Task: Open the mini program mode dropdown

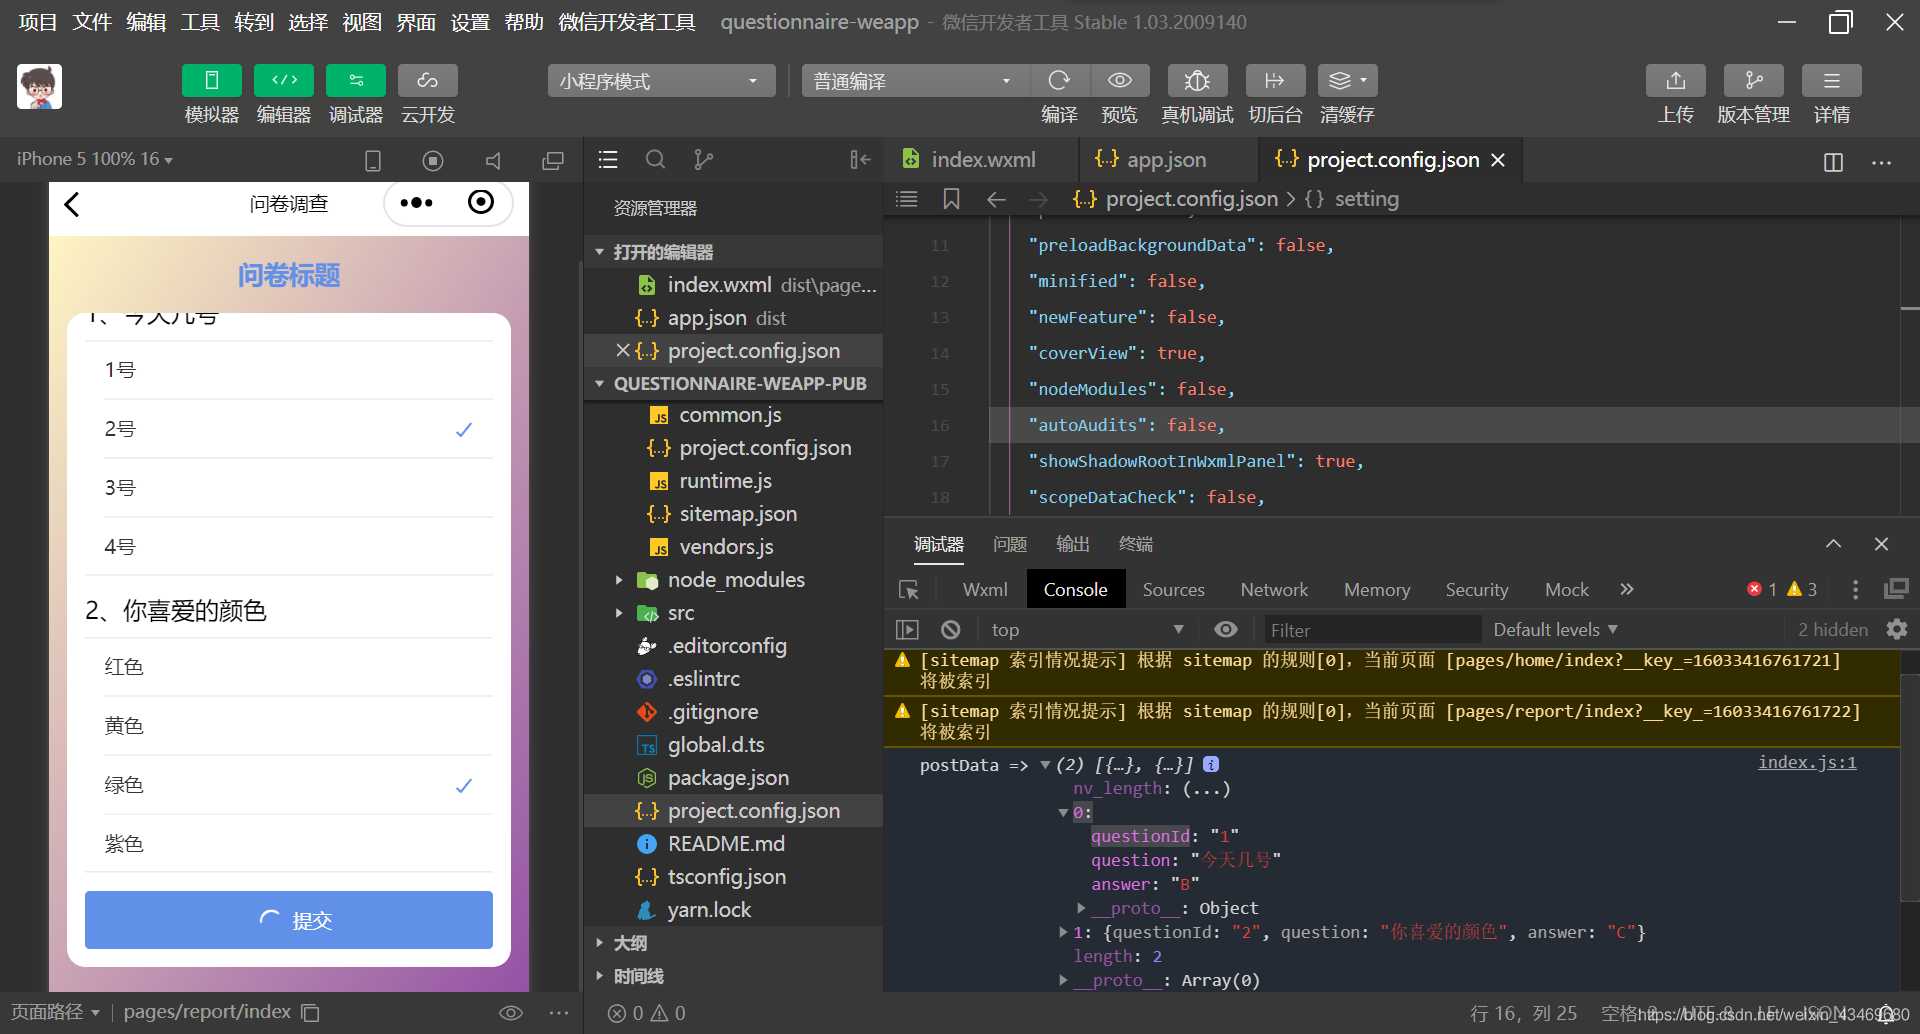Action: [x=661, y=81]
